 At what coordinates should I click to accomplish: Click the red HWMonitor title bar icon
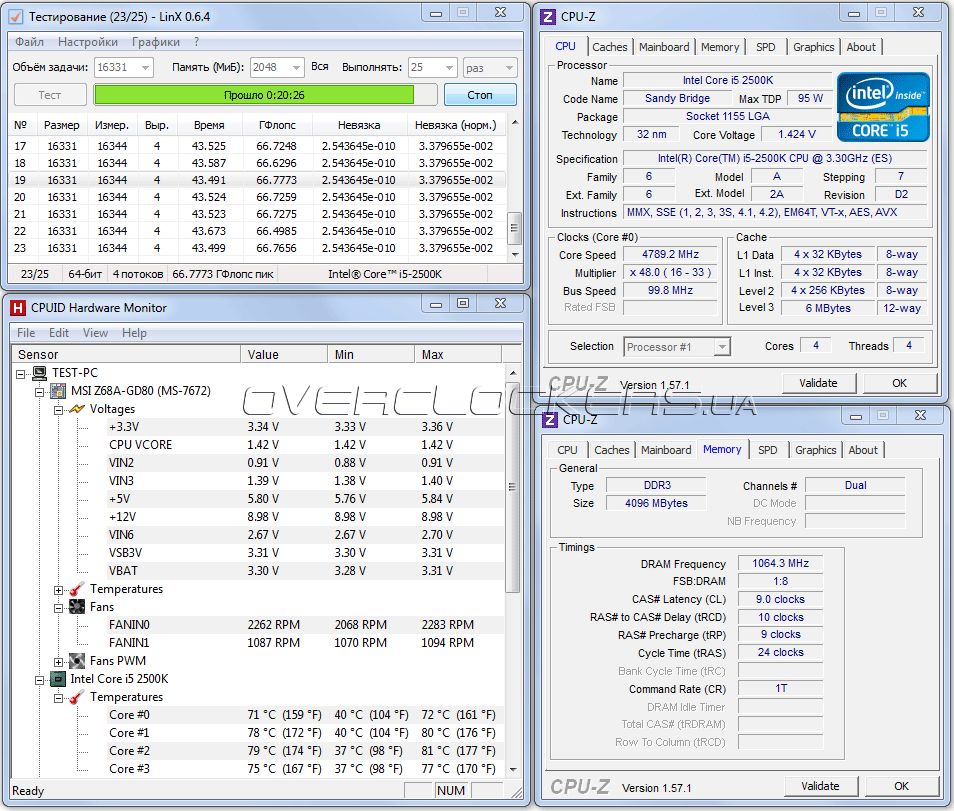[x=17, y=308]
